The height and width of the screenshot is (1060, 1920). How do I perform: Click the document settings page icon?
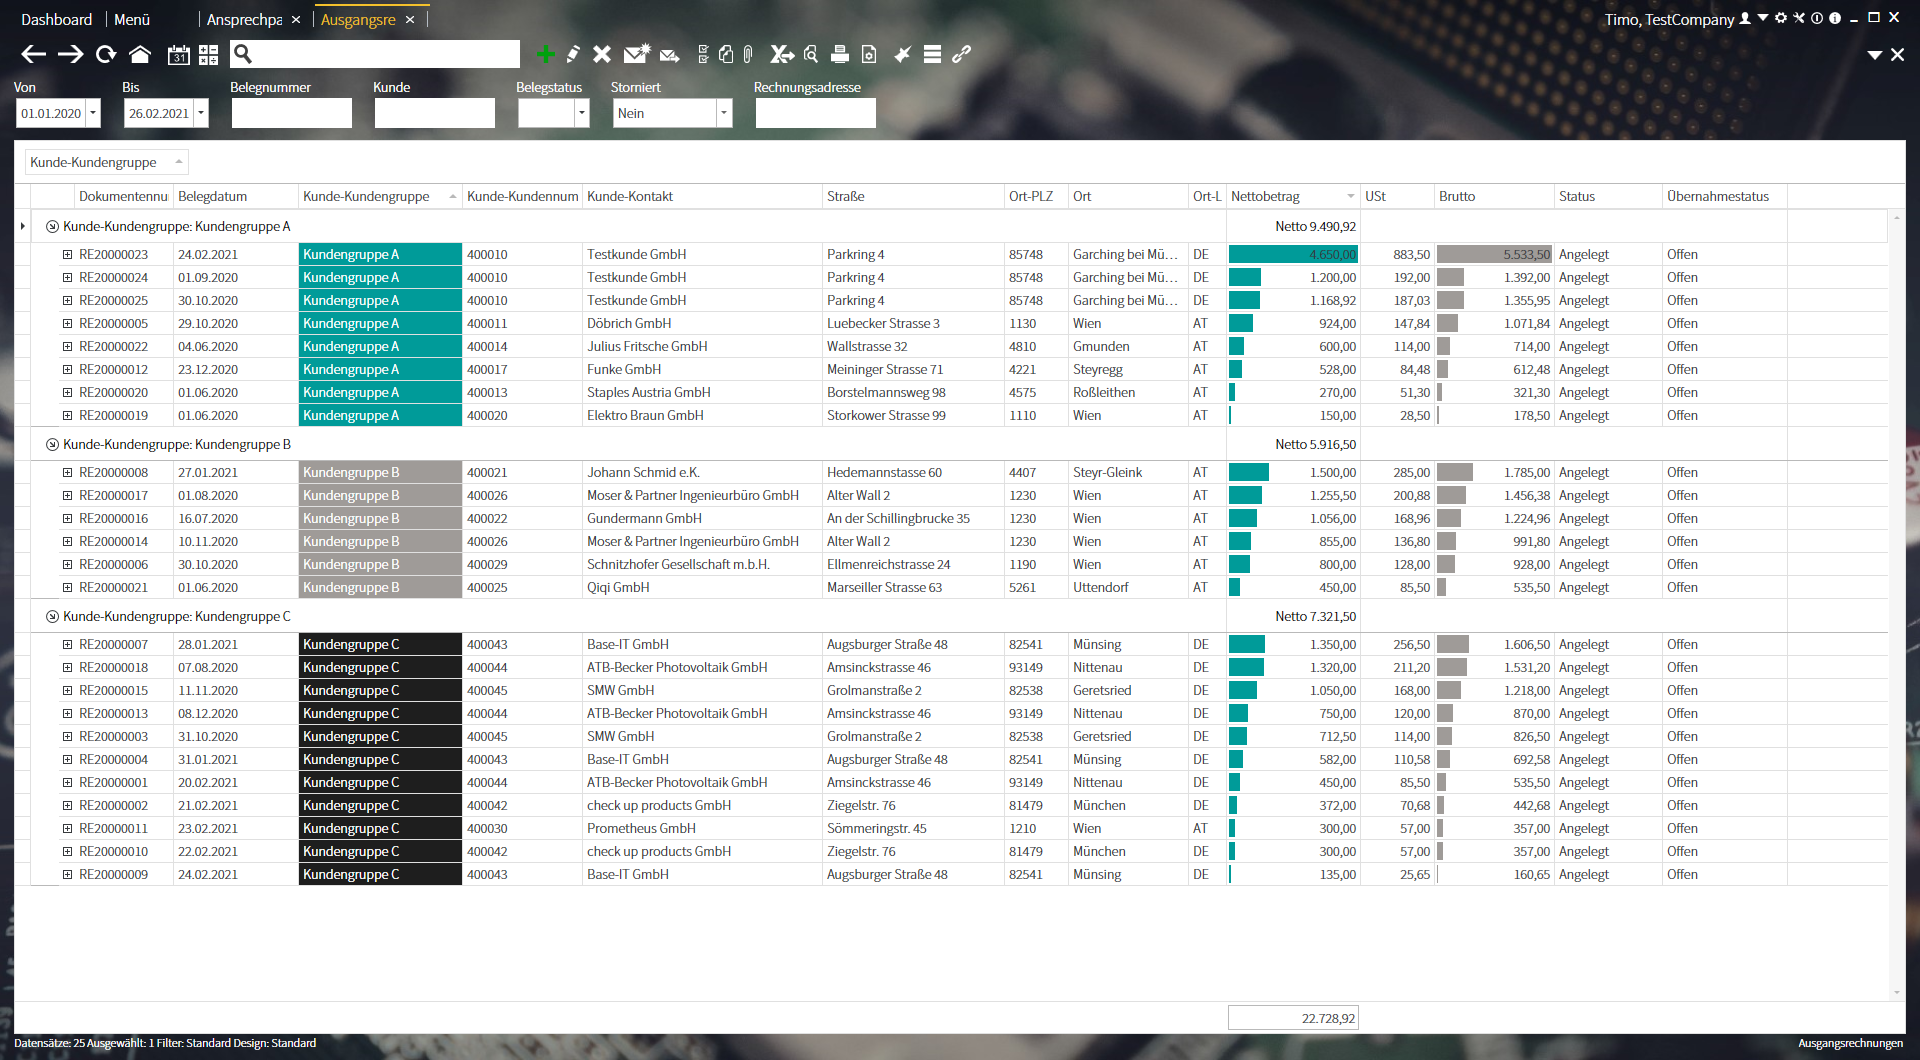[x=869, y=54]
